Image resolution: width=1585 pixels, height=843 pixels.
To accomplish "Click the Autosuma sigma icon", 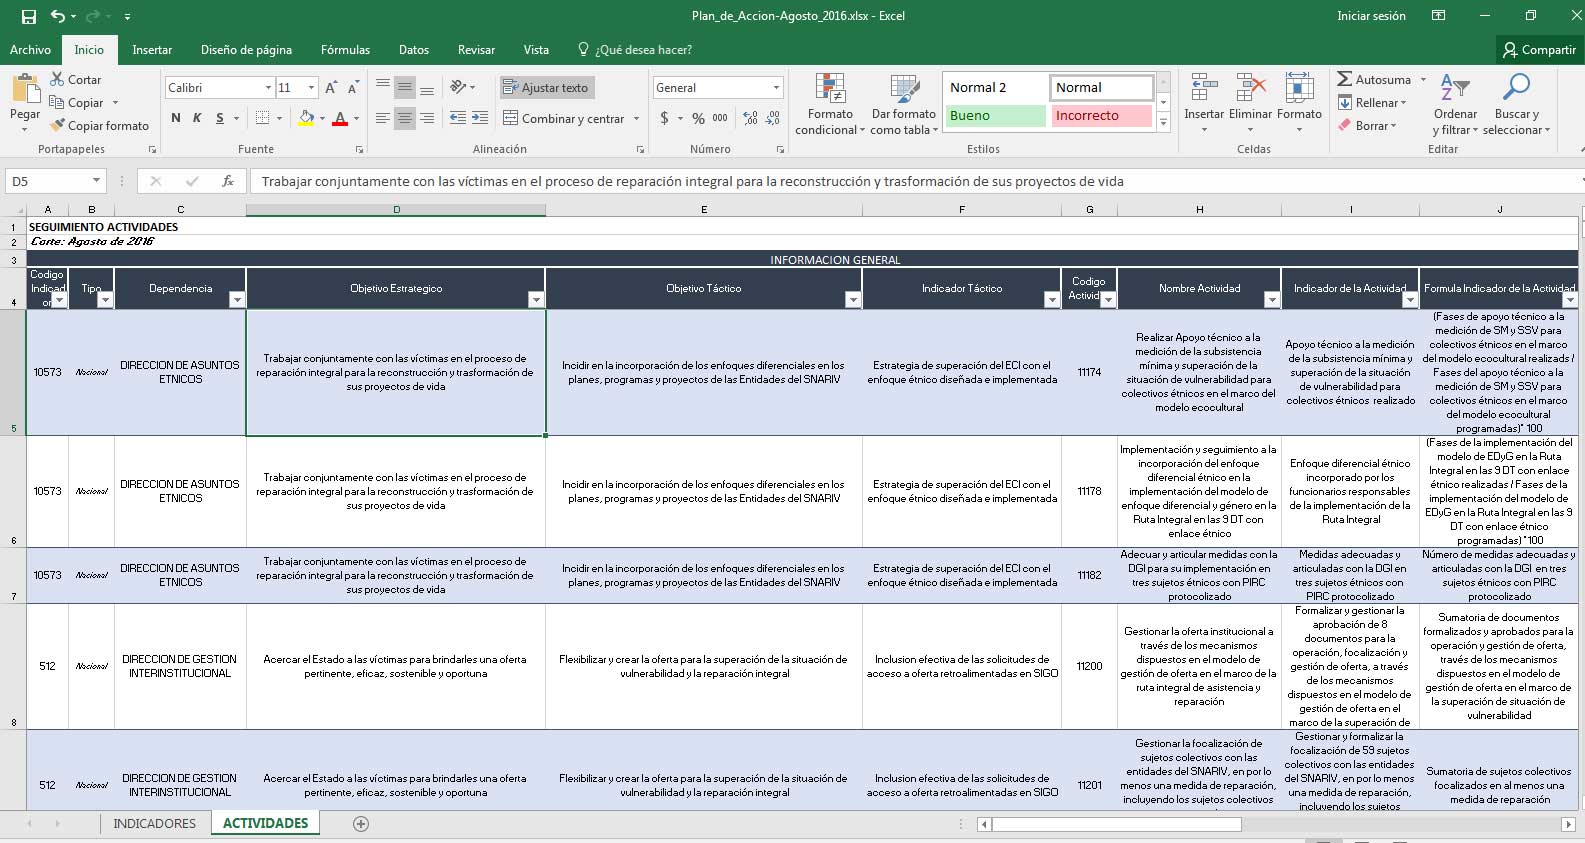I will [1345, 79].
